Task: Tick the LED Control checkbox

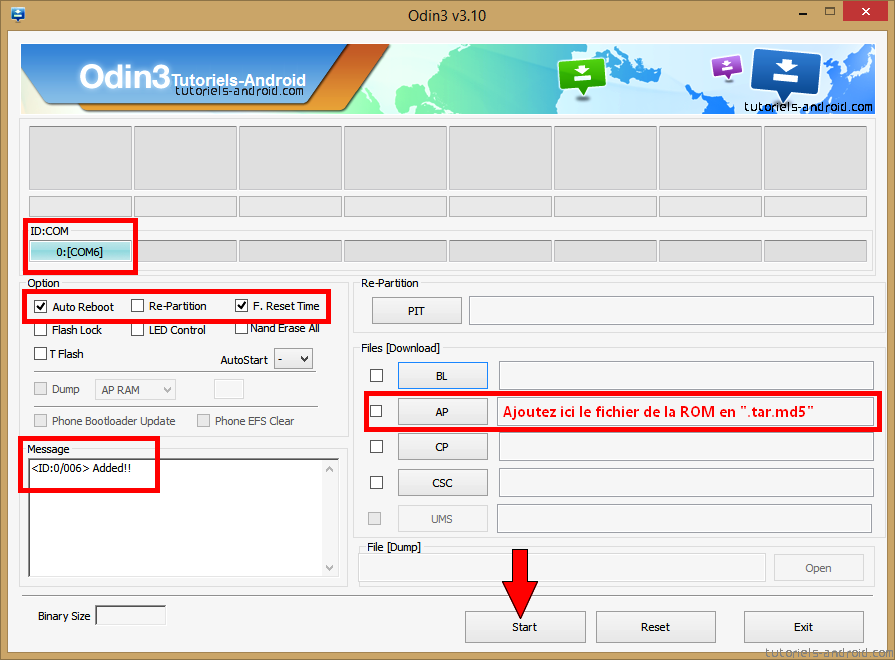Action: [137, 329]
